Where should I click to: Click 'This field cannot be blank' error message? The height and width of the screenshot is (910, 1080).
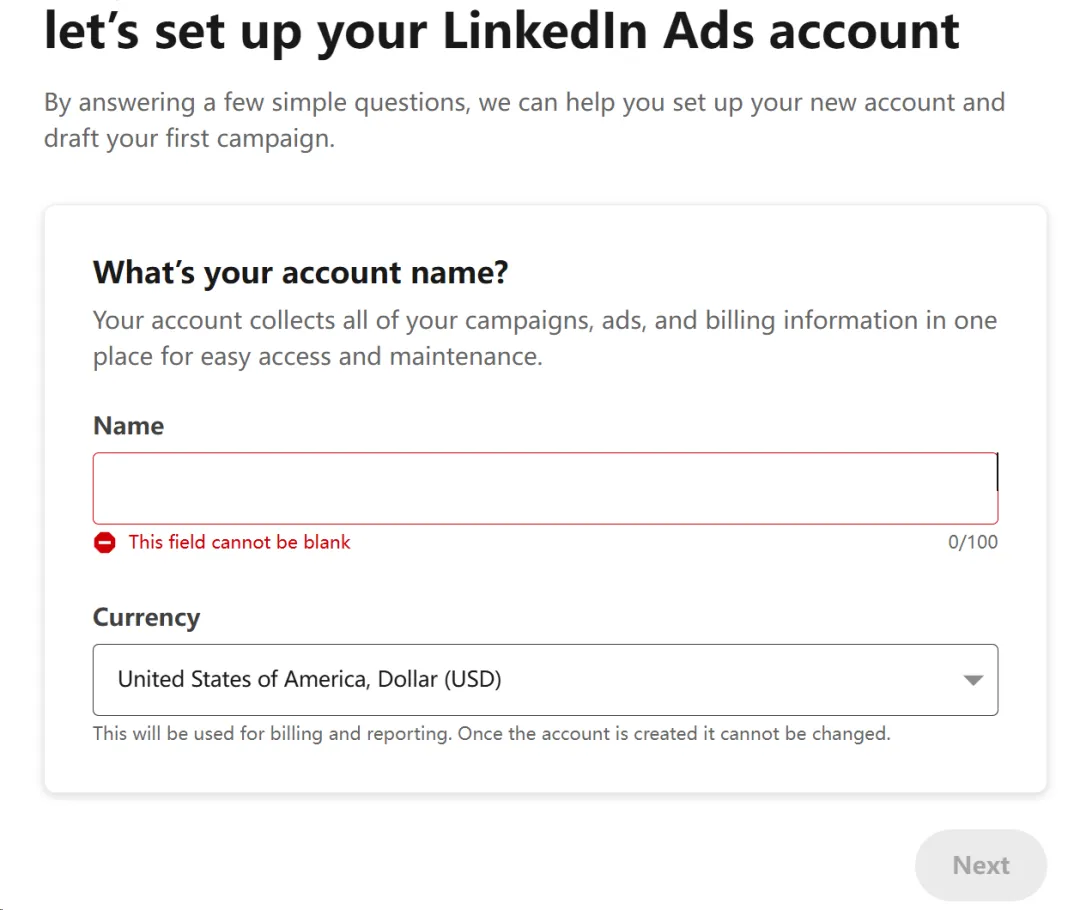pos(239,542)
